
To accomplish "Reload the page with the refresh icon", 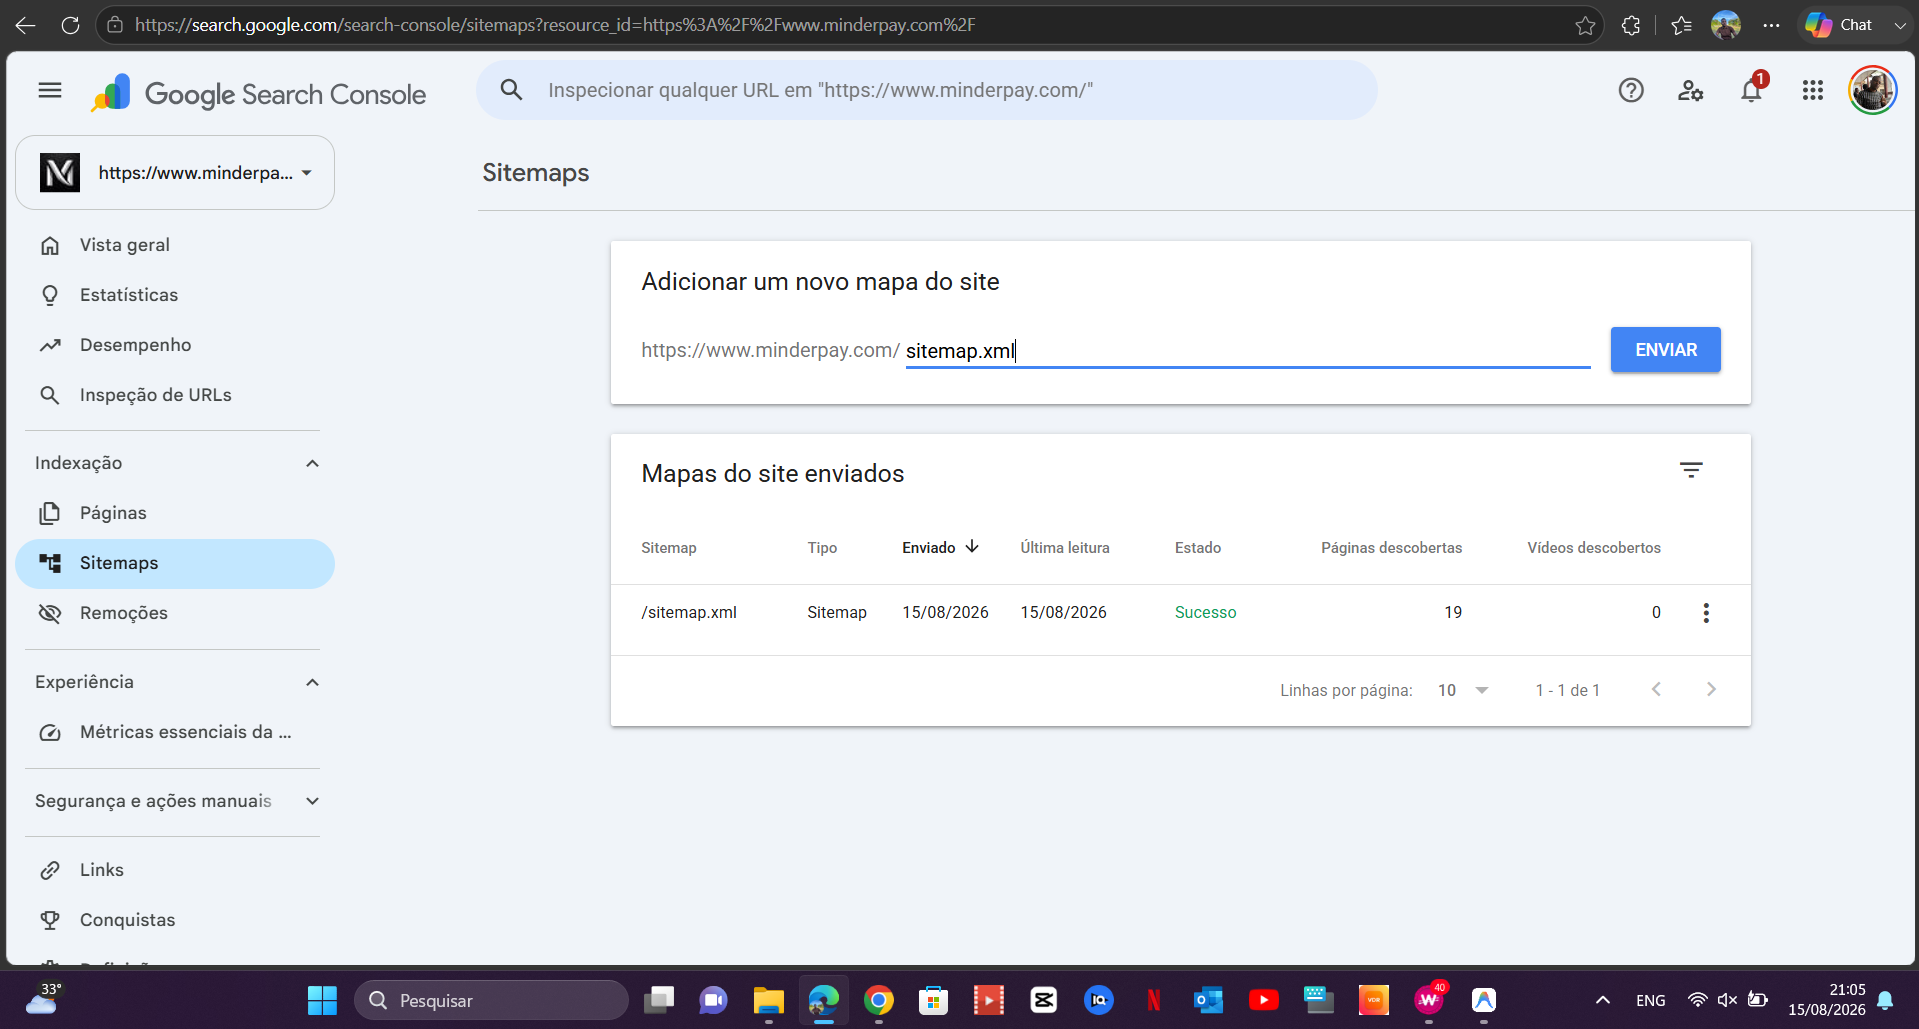I will click(x=70, y=25).
